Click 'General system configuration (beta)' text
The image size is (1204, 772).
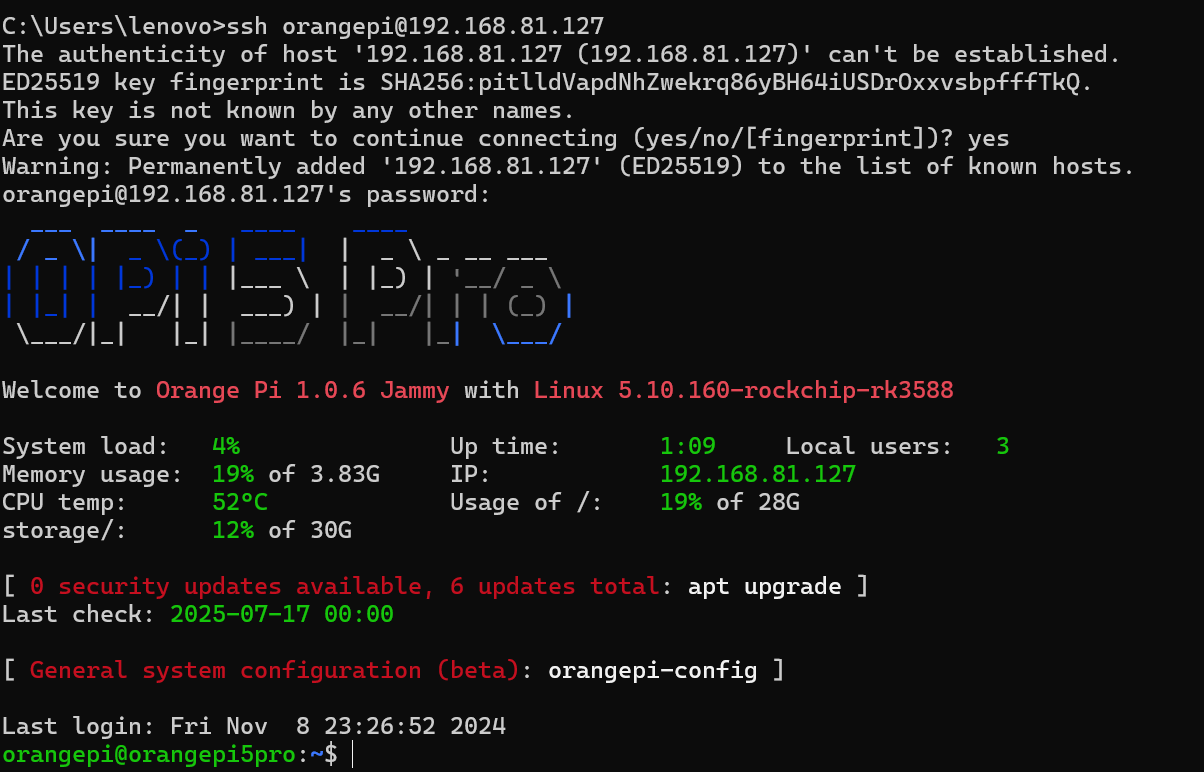click(x=275, y=669)
